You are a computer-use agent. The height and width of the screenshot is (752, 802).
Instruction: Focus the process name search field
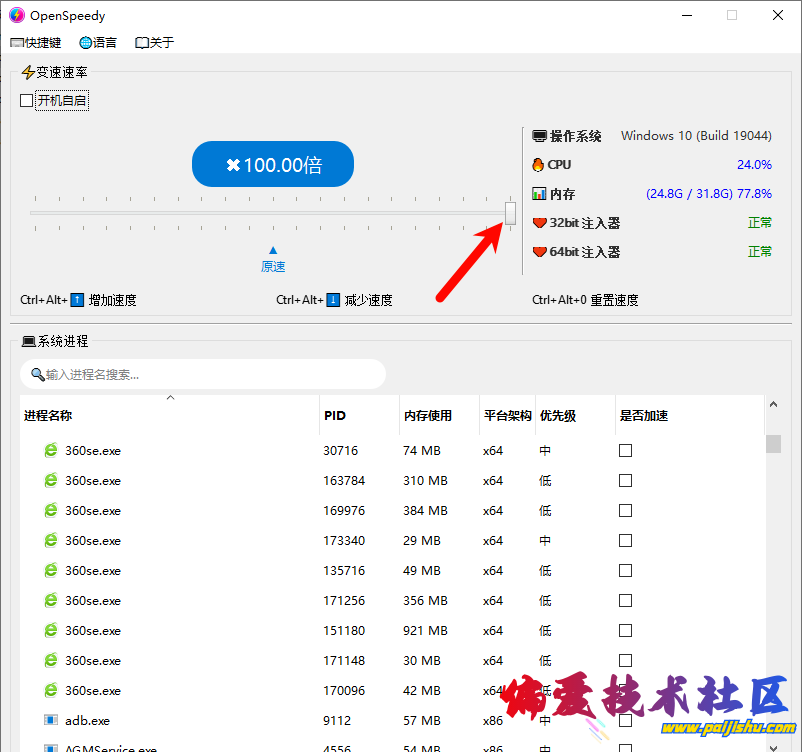pyautogui.click(x=203, y=375)
